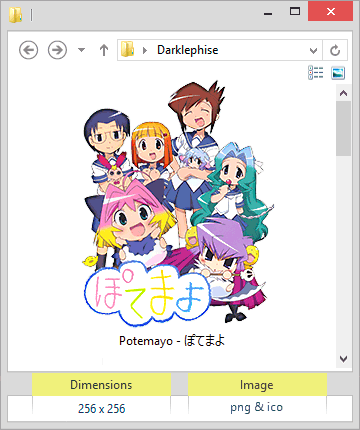Open the window system menu folder icon
This screenshot has height=430, width=360.
click(x=15, y=15)
